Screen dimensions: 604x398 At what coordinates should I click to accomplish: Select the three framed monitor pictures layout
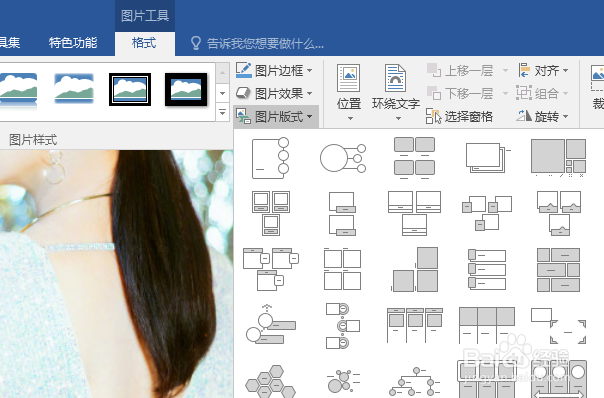pos(271,213)
